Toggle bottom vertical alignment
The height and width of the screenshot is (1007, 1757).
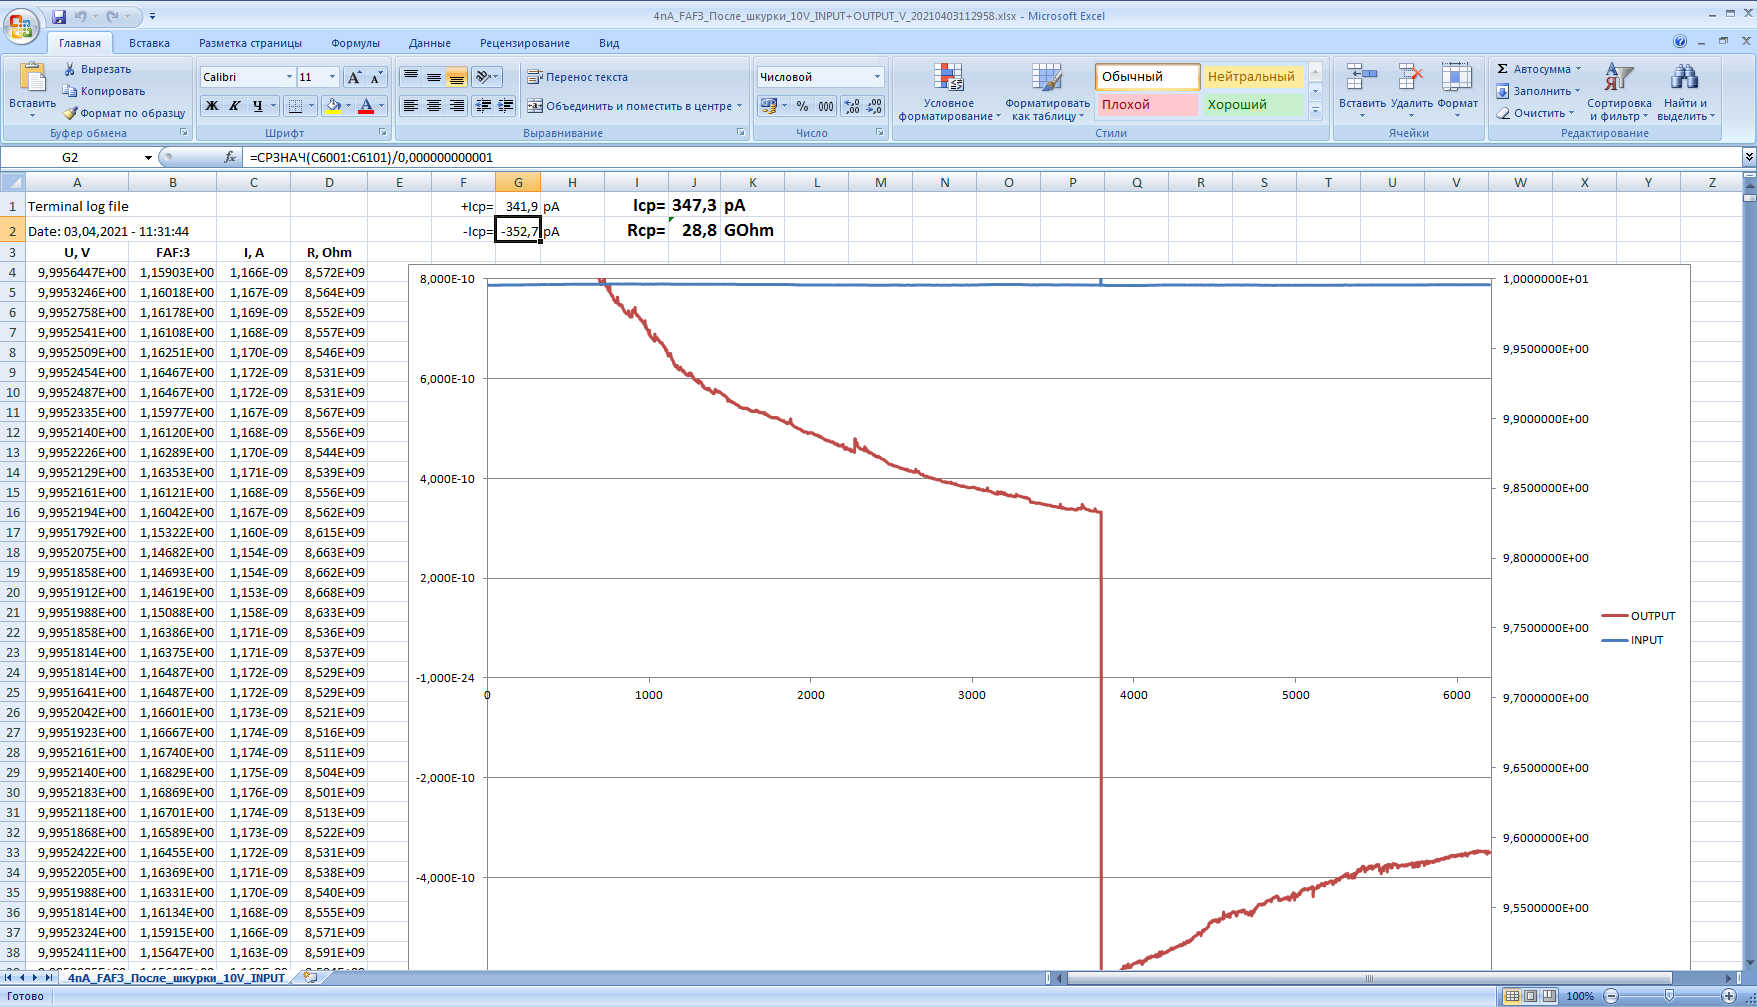pyautogui.click(x=457, y=77)
